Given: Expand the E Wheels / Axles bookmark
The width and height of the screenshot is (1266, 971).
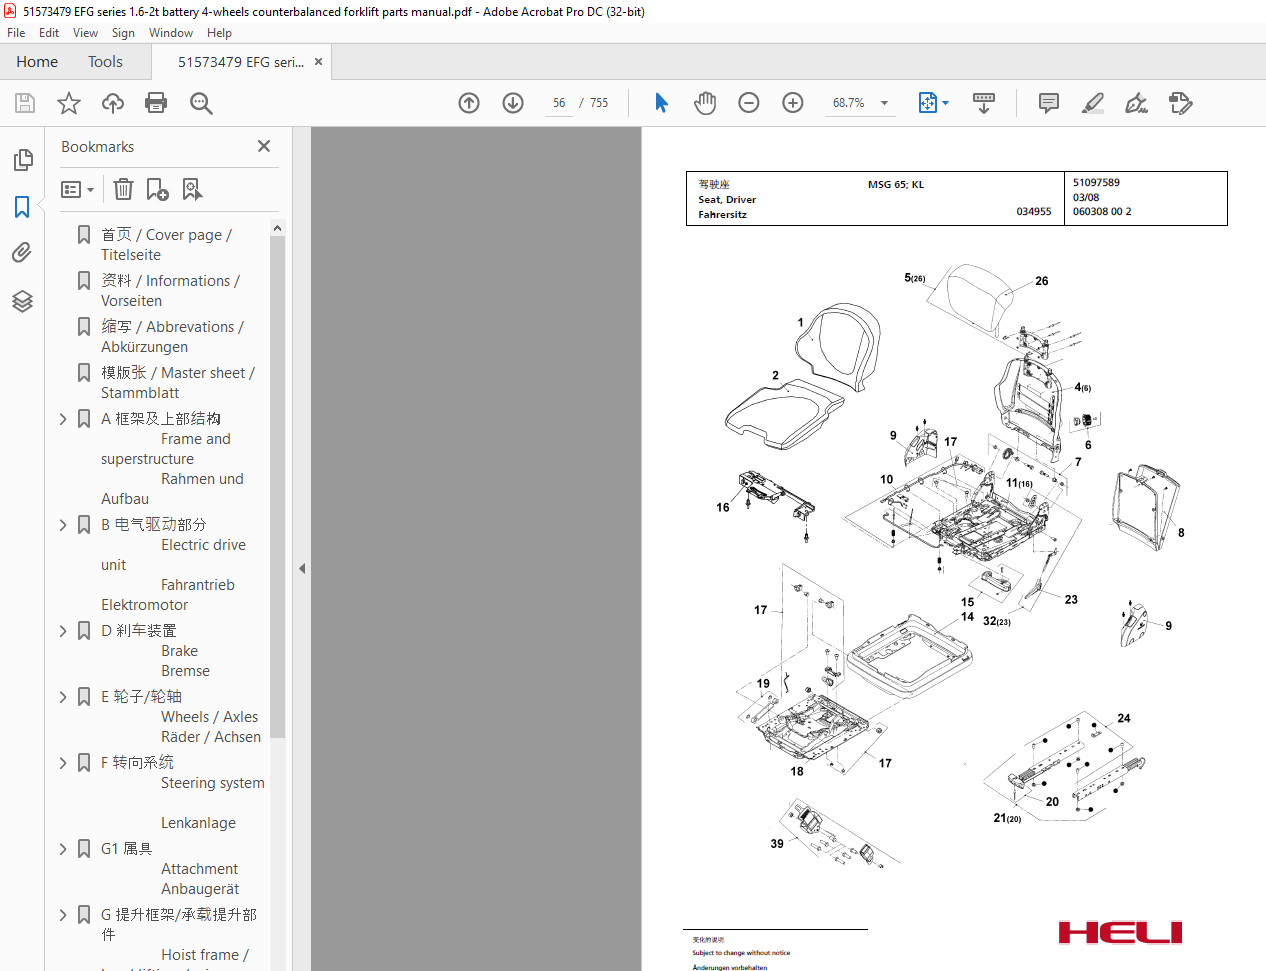Looking at the screenshot, I should pyautogui.click(x=63, y=697).
